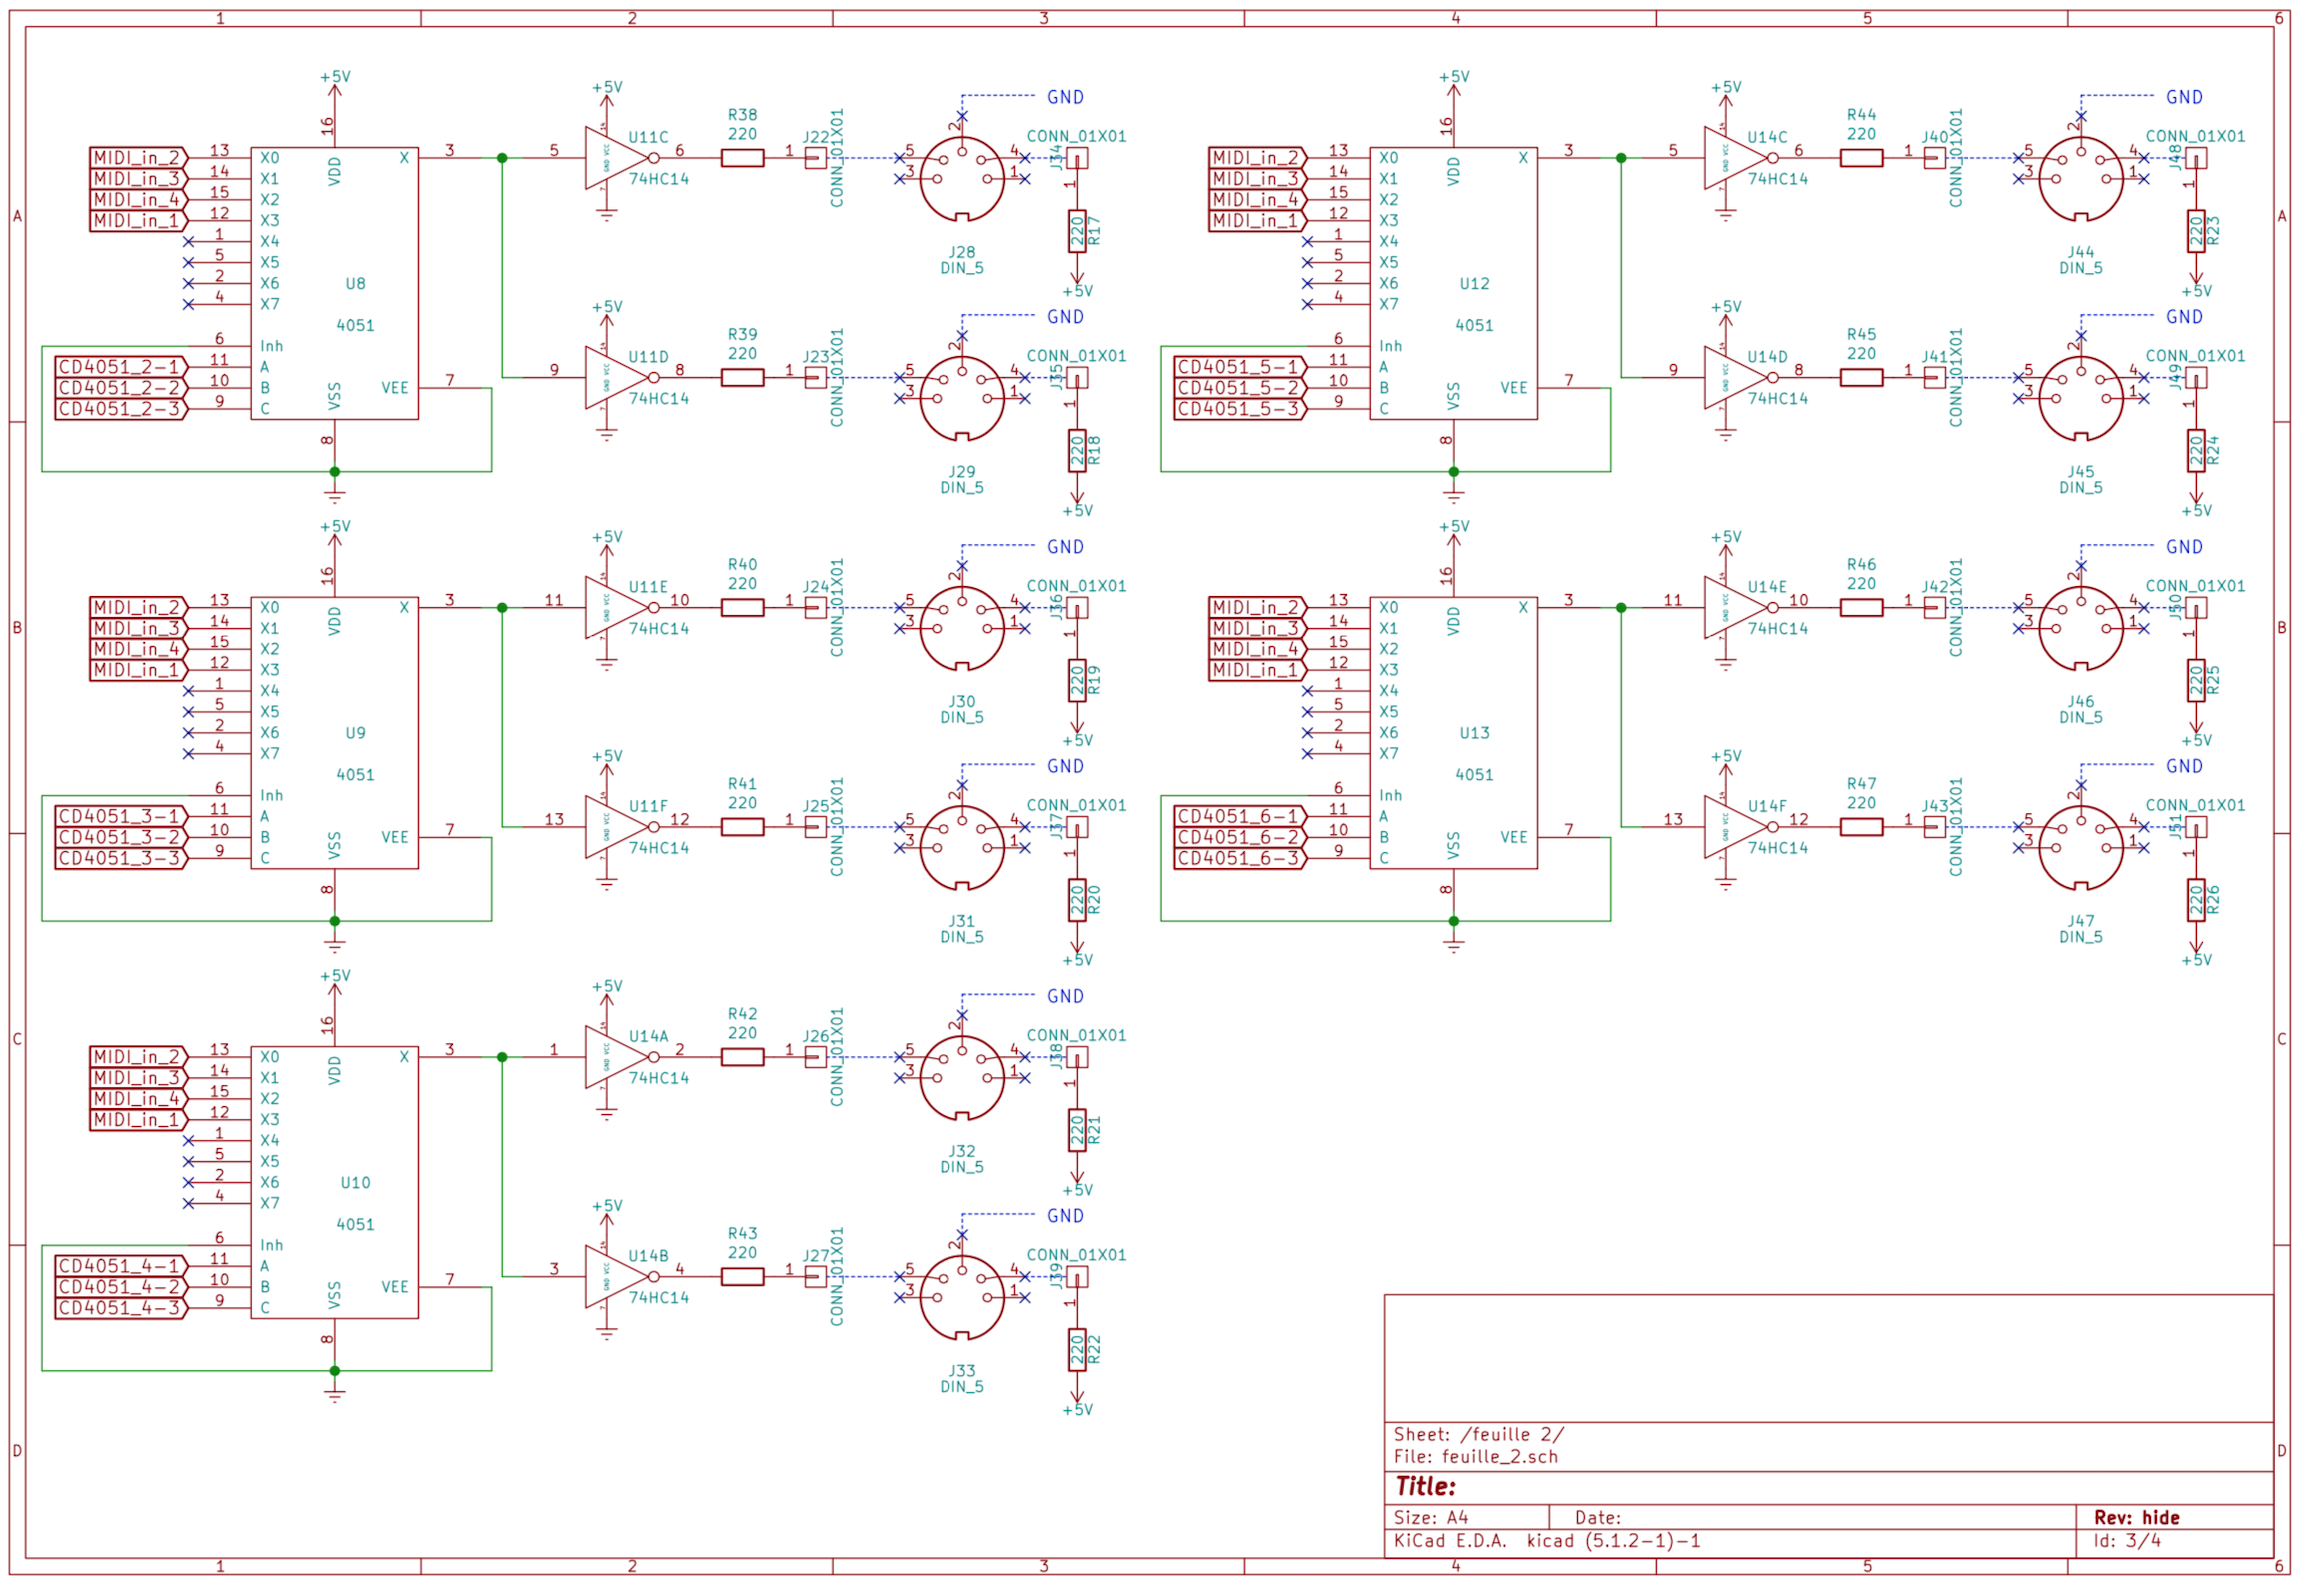
Task: Click the 'File: feuille_2.sch' text
Action: 1475,1457
